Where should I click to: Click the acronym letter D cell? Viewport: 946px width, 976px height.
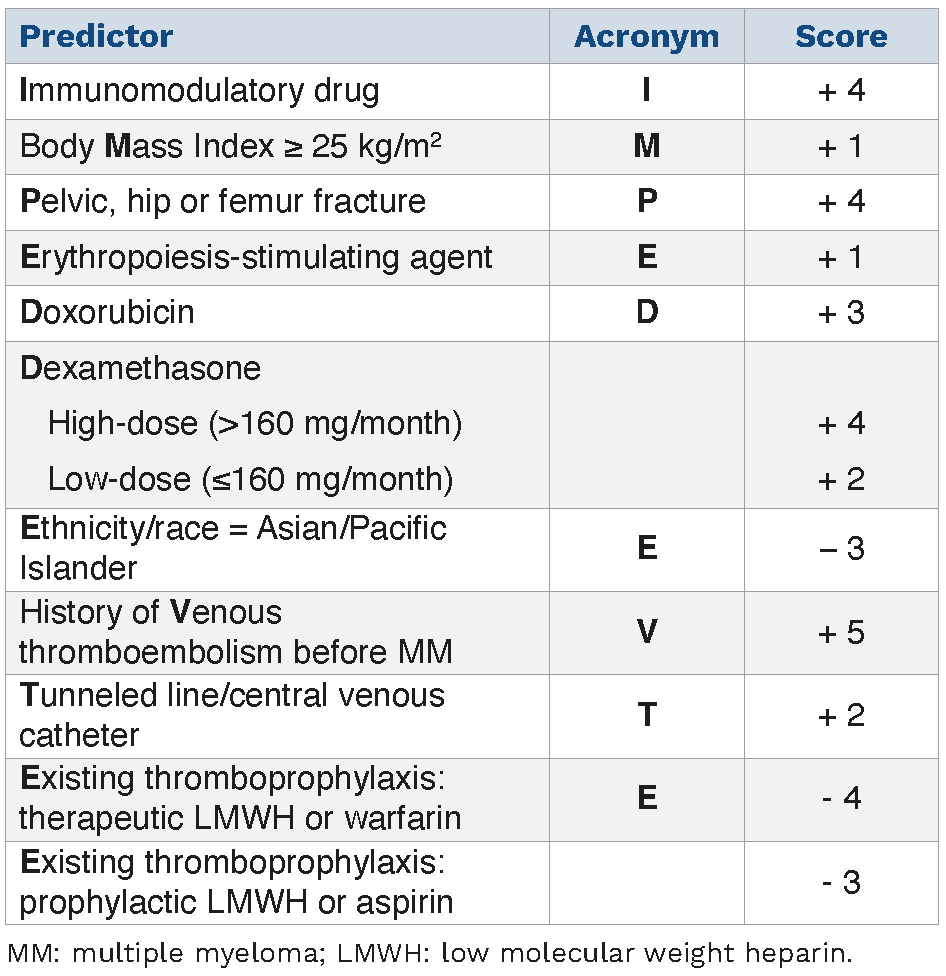click(x=647, y=312)
